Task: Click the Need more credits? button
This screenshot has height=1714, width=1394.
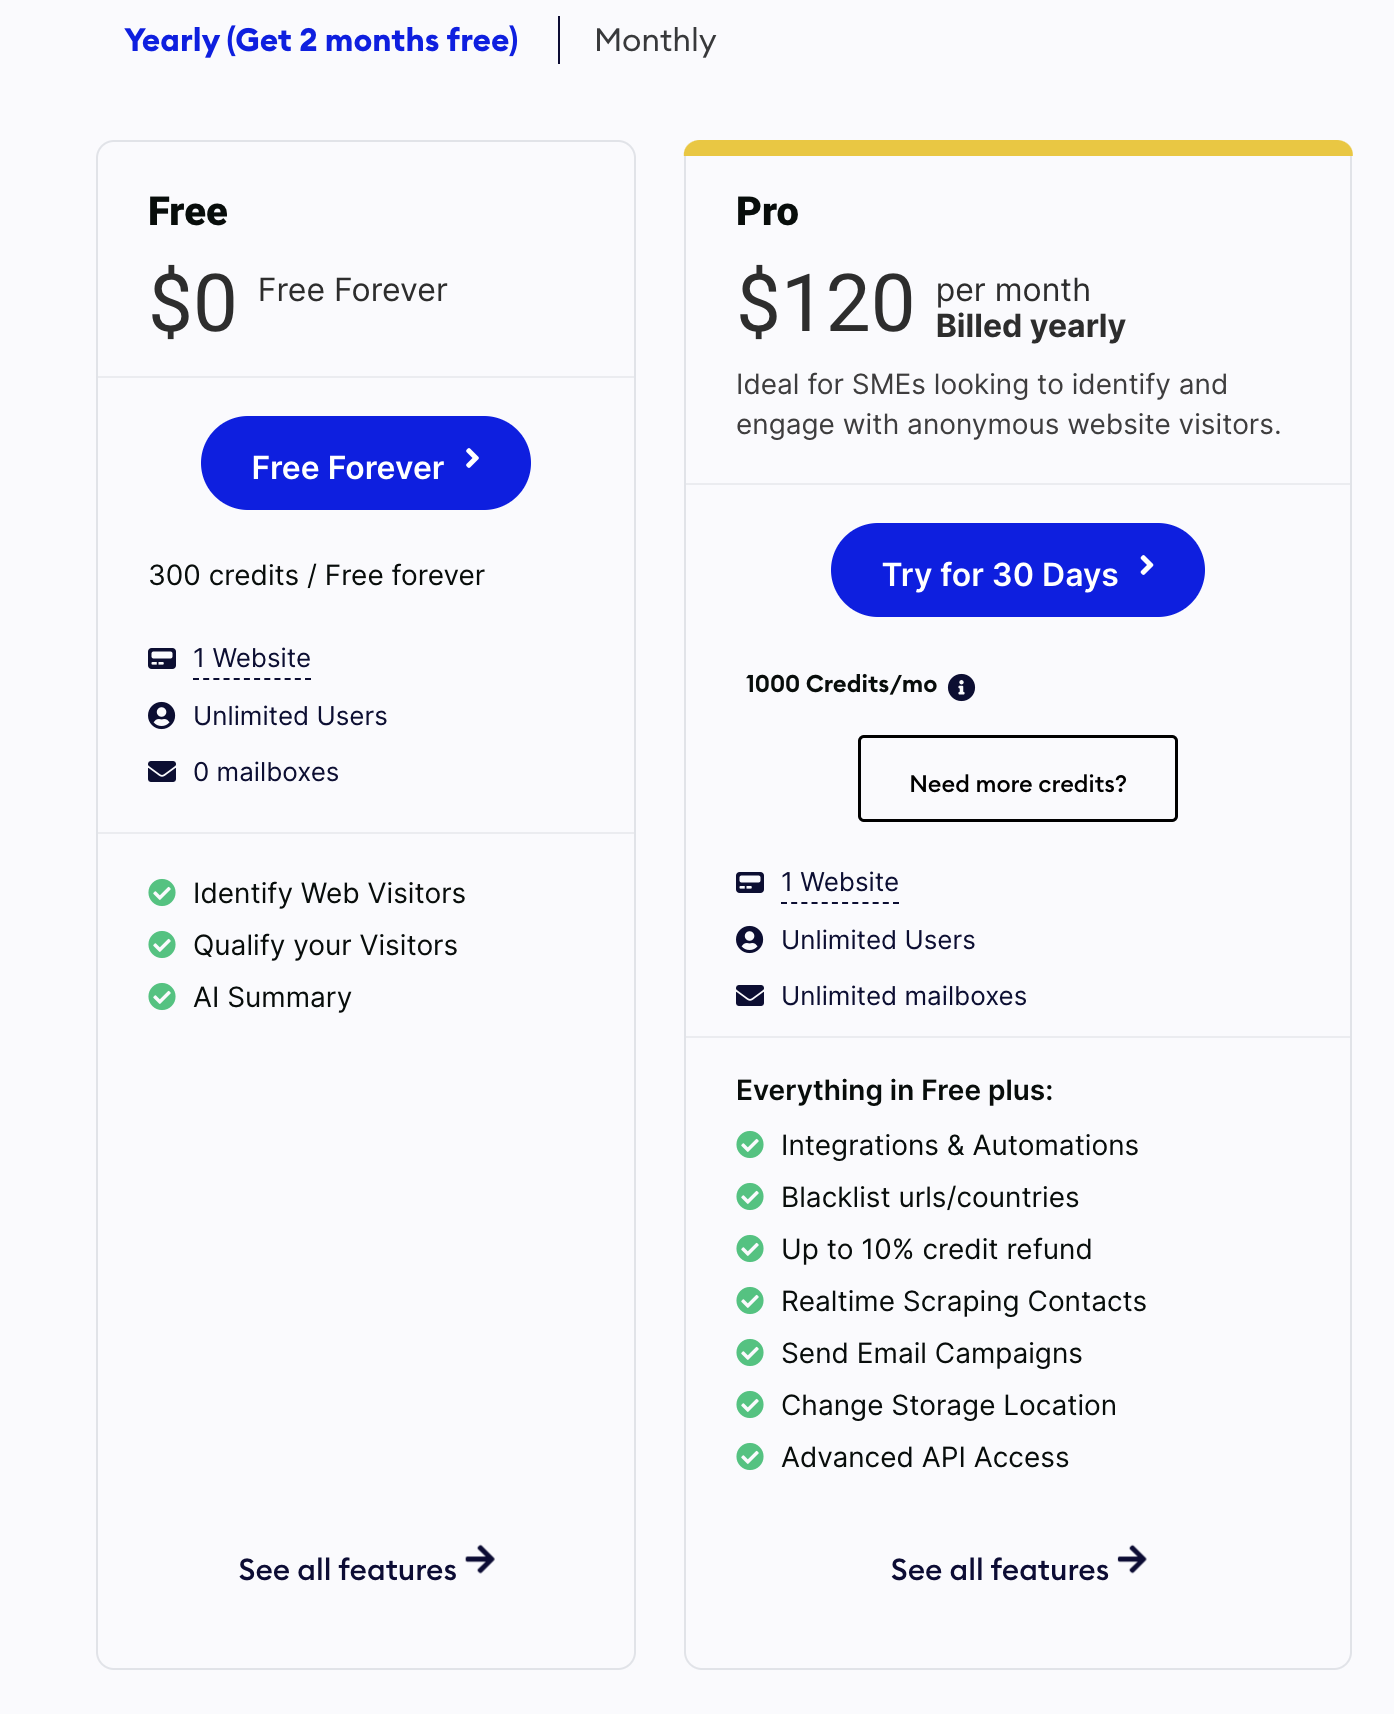Action: (1017, 779)
